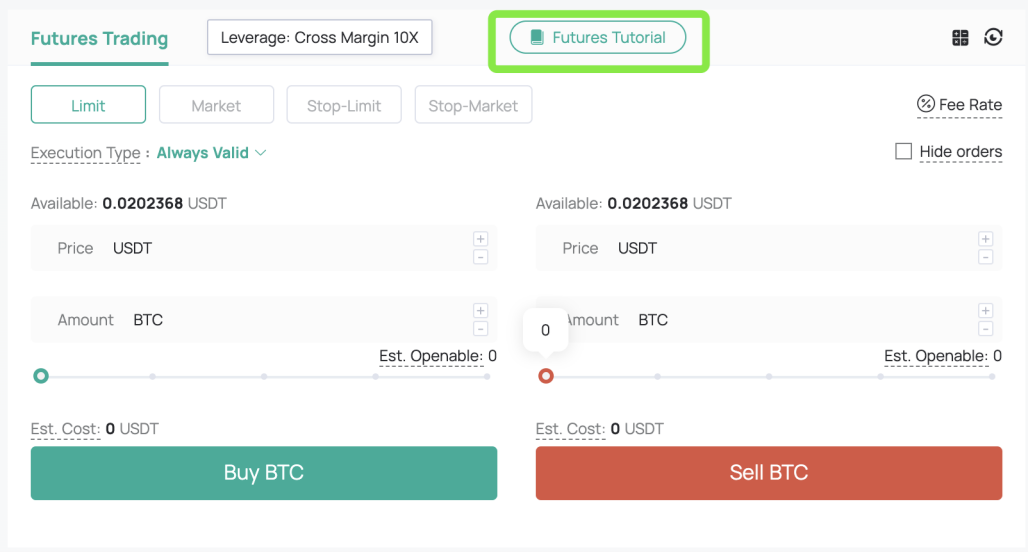Enable the Hide orders checkbox
Image resolution: width=1028 pixels, height=552 pixels.
tap(903, 151)
